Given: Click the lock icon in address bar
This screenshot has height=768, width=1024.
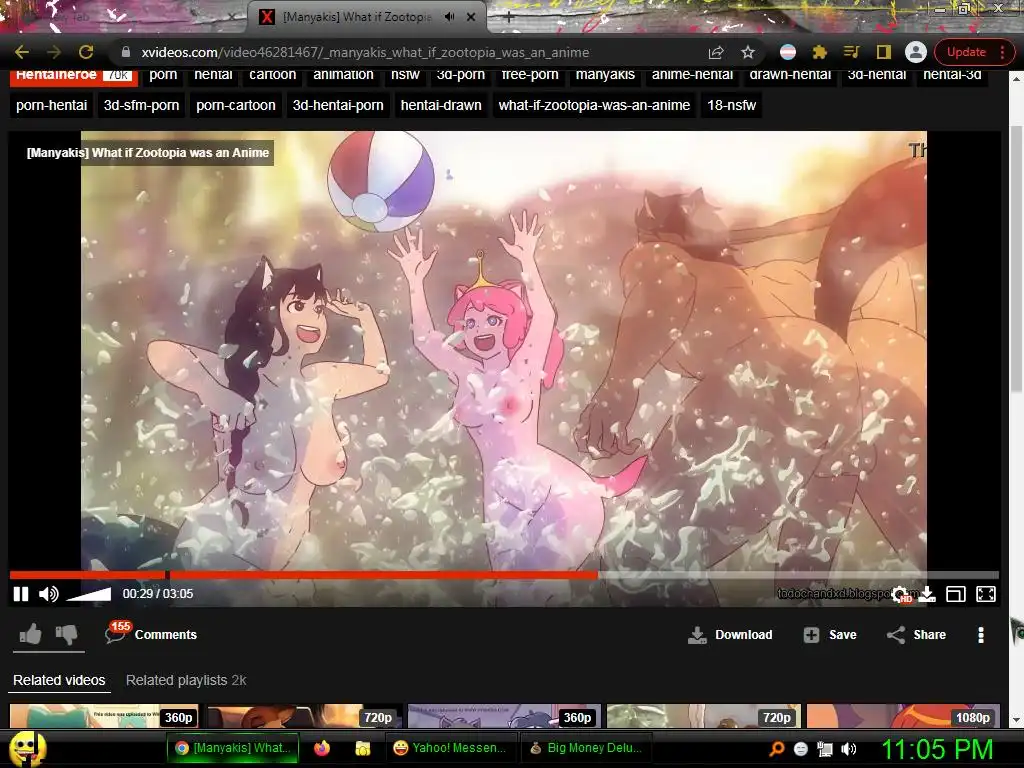Looking at the screenshot, I should point(126,52).
